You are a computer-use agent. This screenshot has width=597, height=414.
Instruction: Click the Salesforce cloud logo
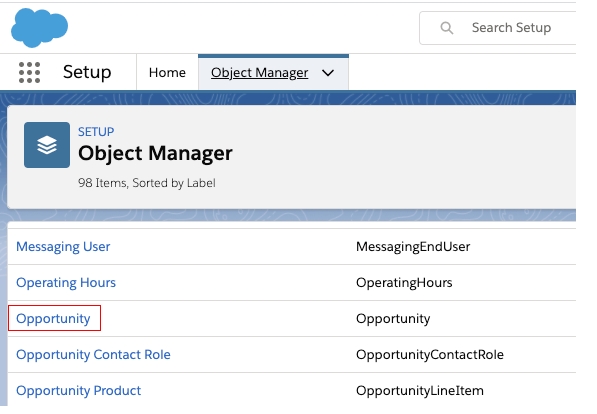[39, 27]
